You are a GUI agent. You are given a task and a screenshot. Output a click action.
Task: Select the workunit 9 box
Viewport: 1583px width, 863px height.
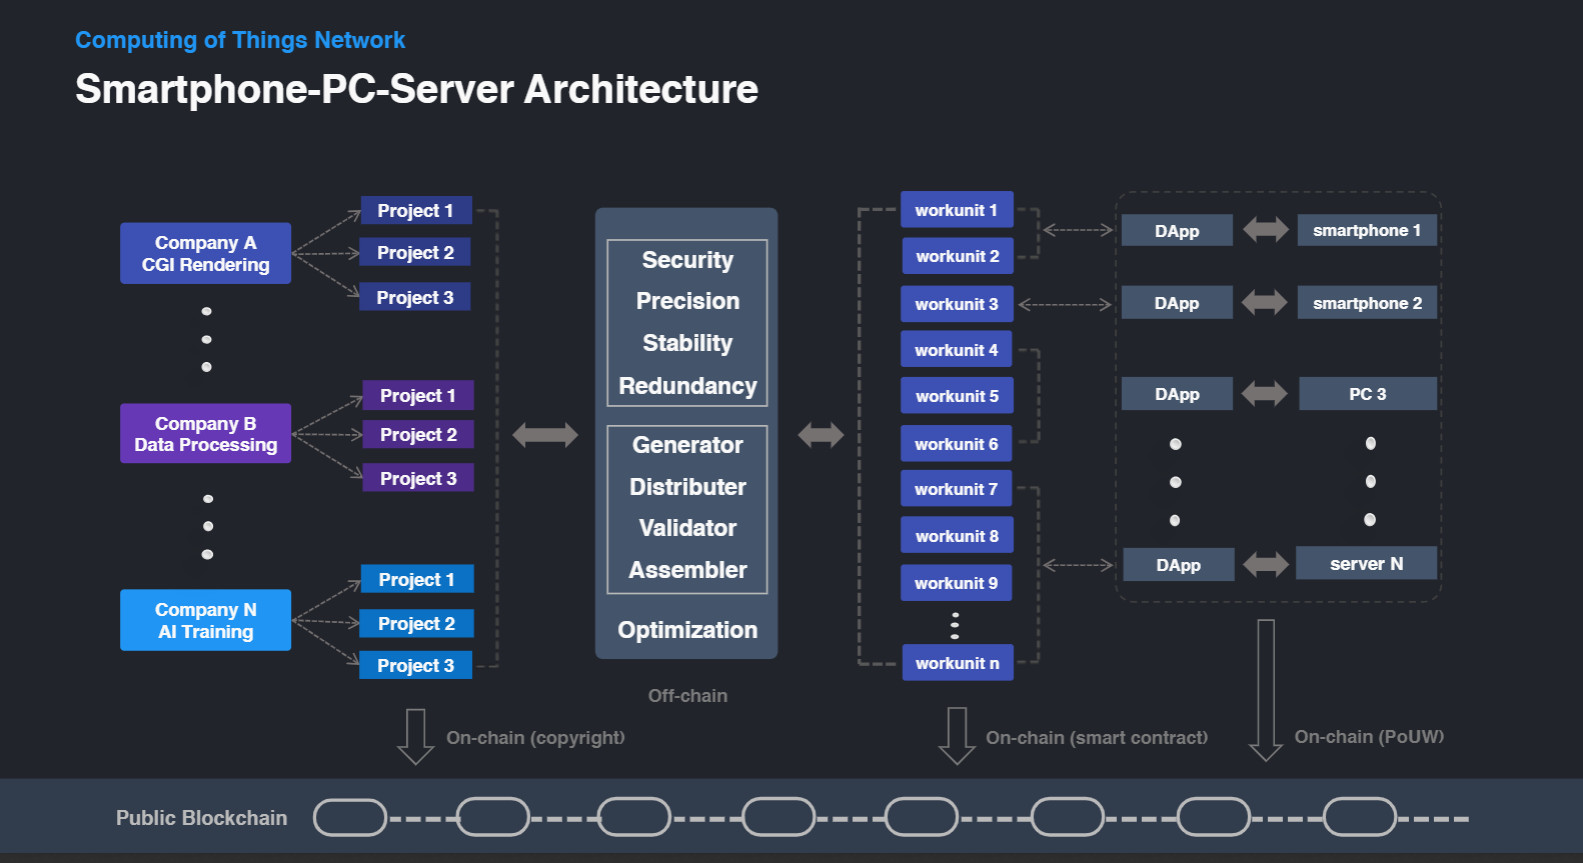957,583
